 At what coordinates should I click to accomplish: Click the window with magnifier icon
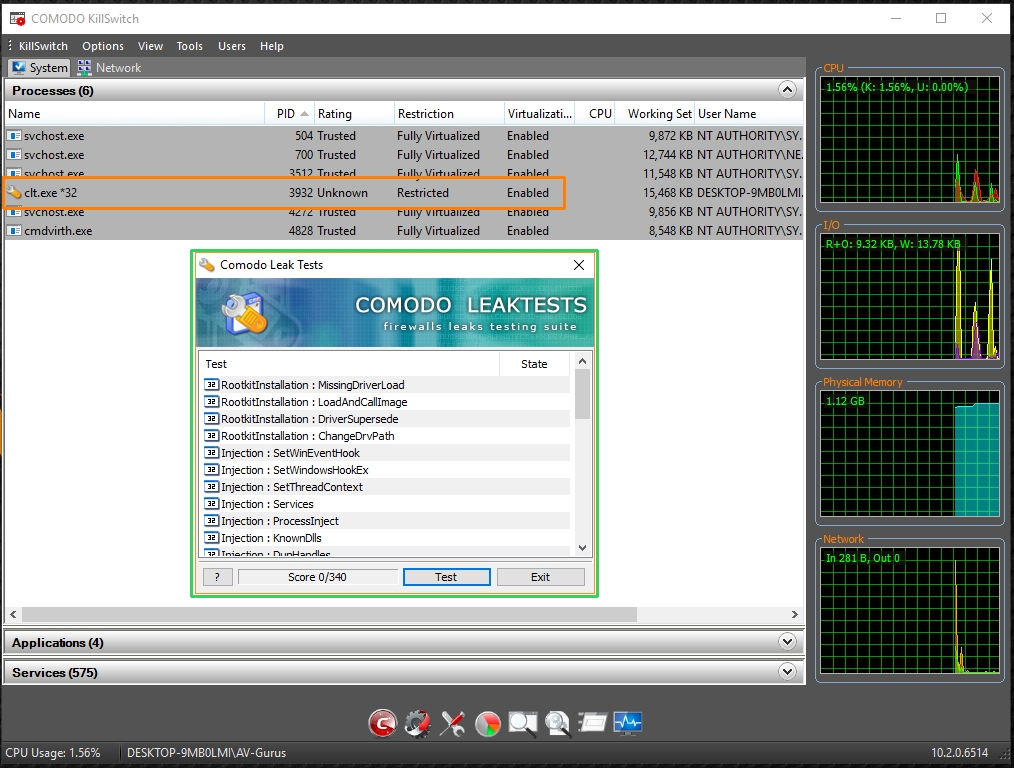[522, 723]
